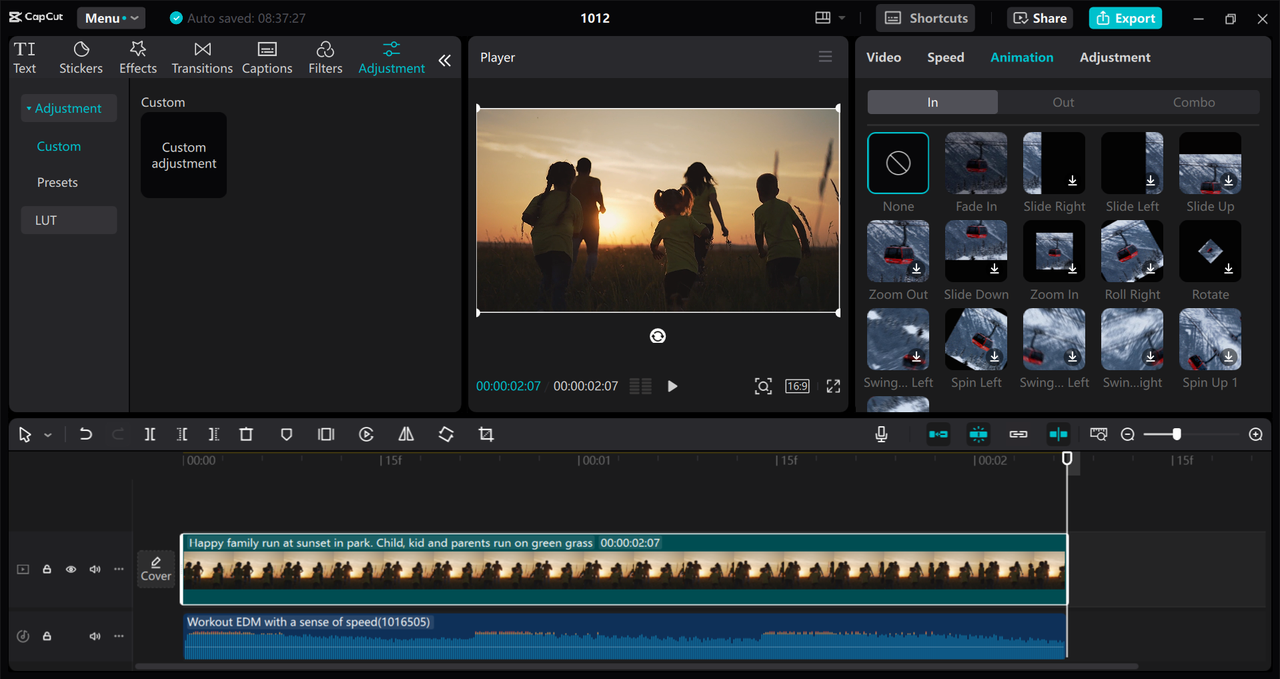
Task: Select the pointer selection tool
Action: tap(25, 435)
